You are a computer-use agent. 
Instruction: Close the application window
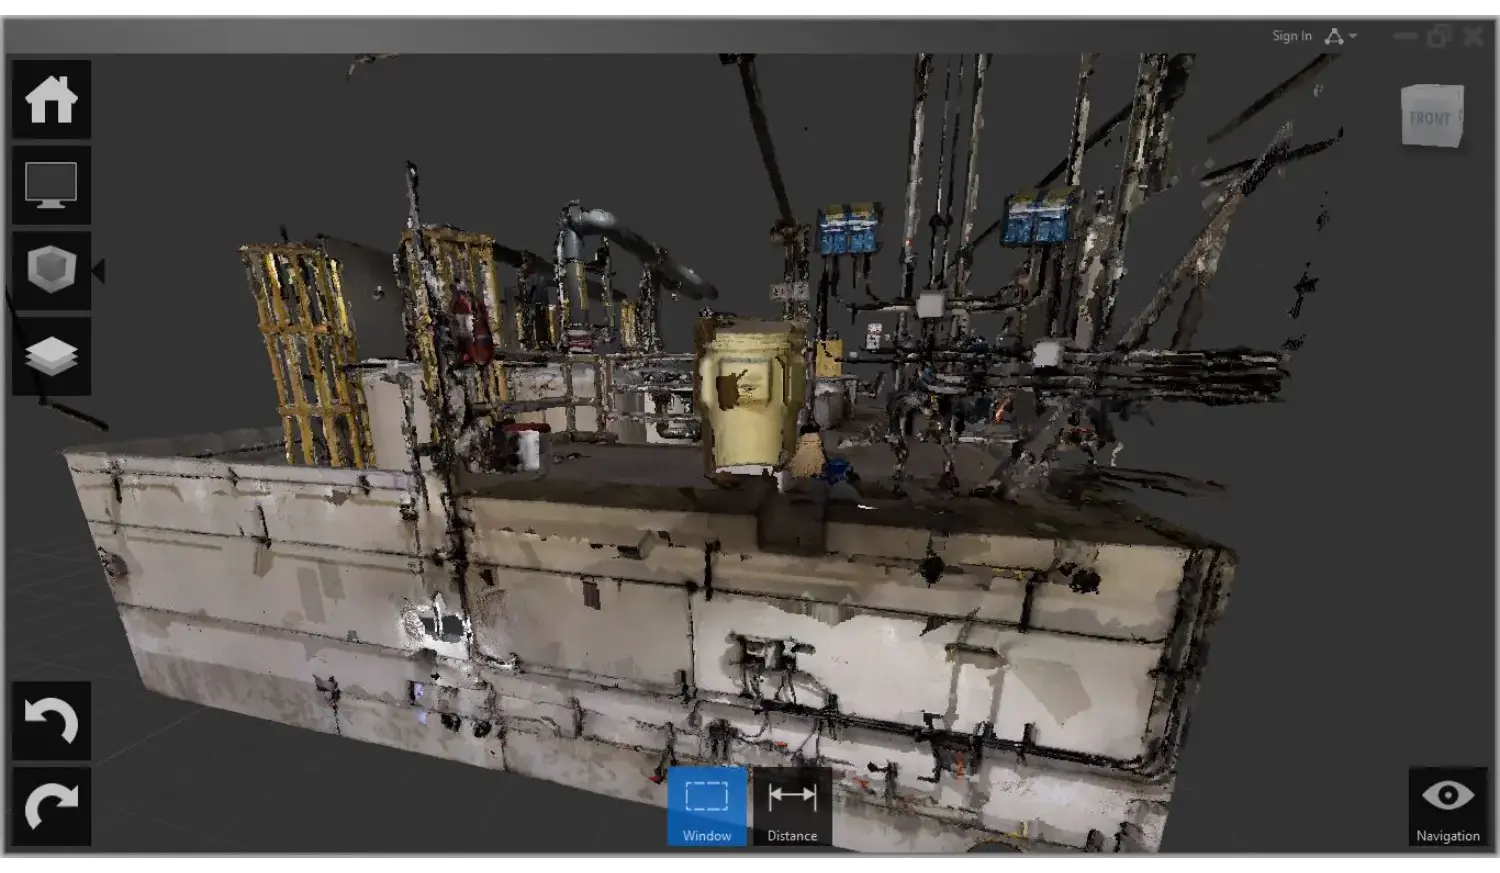[1473, 36]
